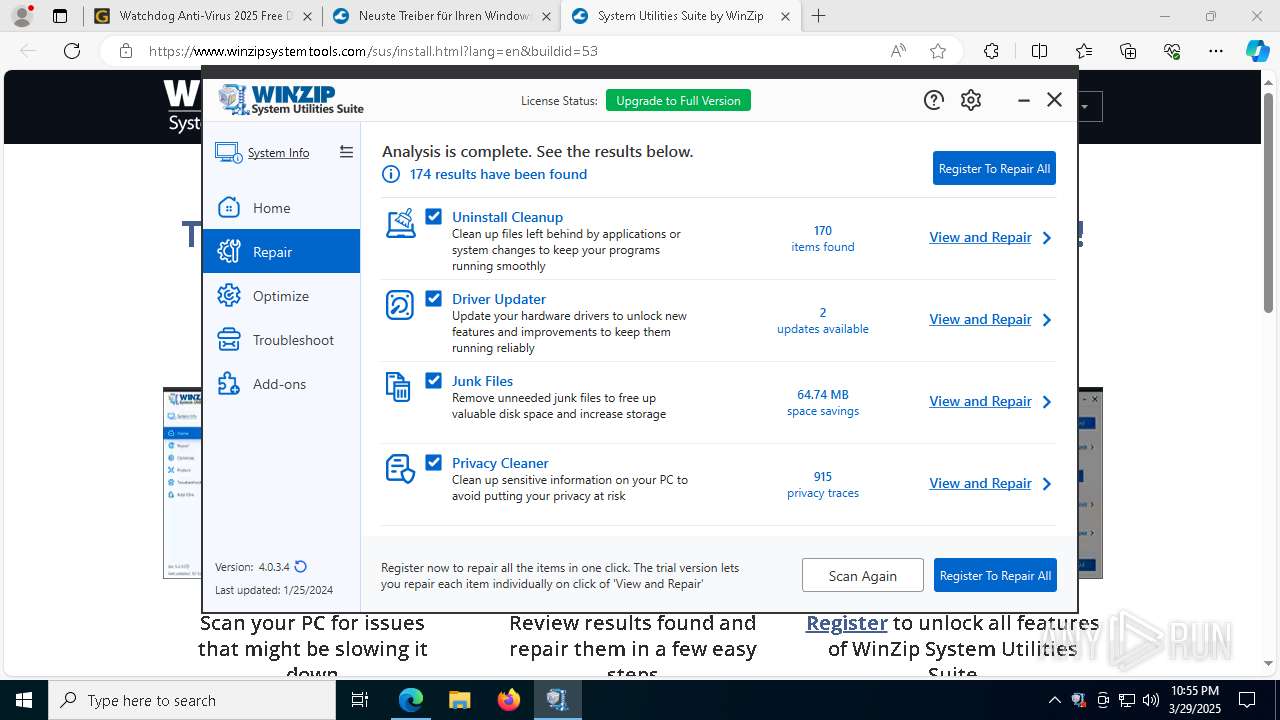Click '174 results have been found' text
Viewport: 1280px width, 720px height.
[x=498, y=174]
